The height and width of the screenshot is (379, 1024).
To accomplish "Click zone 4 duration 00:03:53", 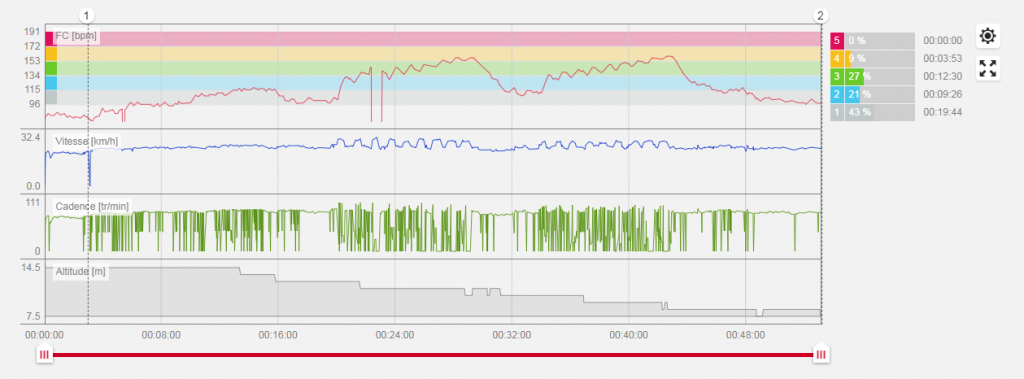I will pyautogui.click(x=942, y=59).
